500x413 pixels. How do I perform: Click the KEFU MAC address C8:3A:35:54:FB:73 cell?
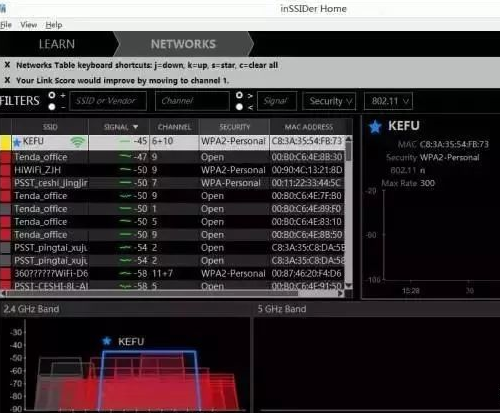307,141
